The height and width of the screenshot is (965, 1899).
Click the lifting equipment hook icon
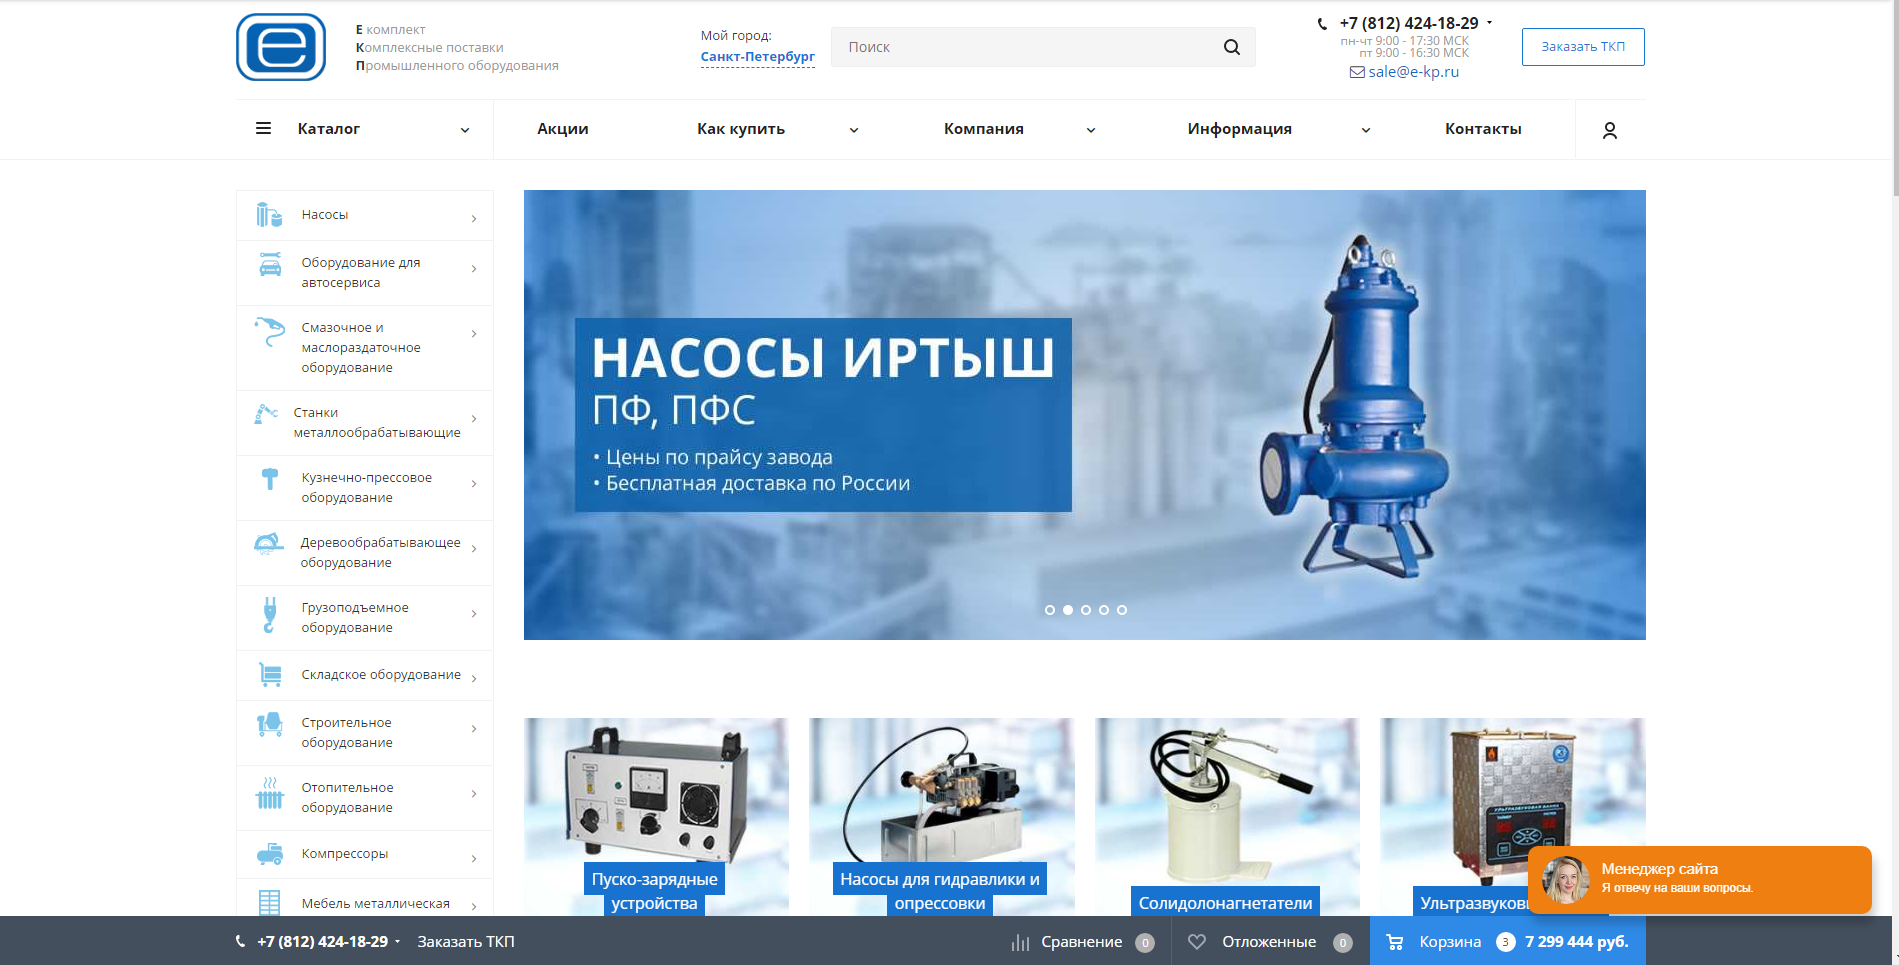[x=269, y=614]
